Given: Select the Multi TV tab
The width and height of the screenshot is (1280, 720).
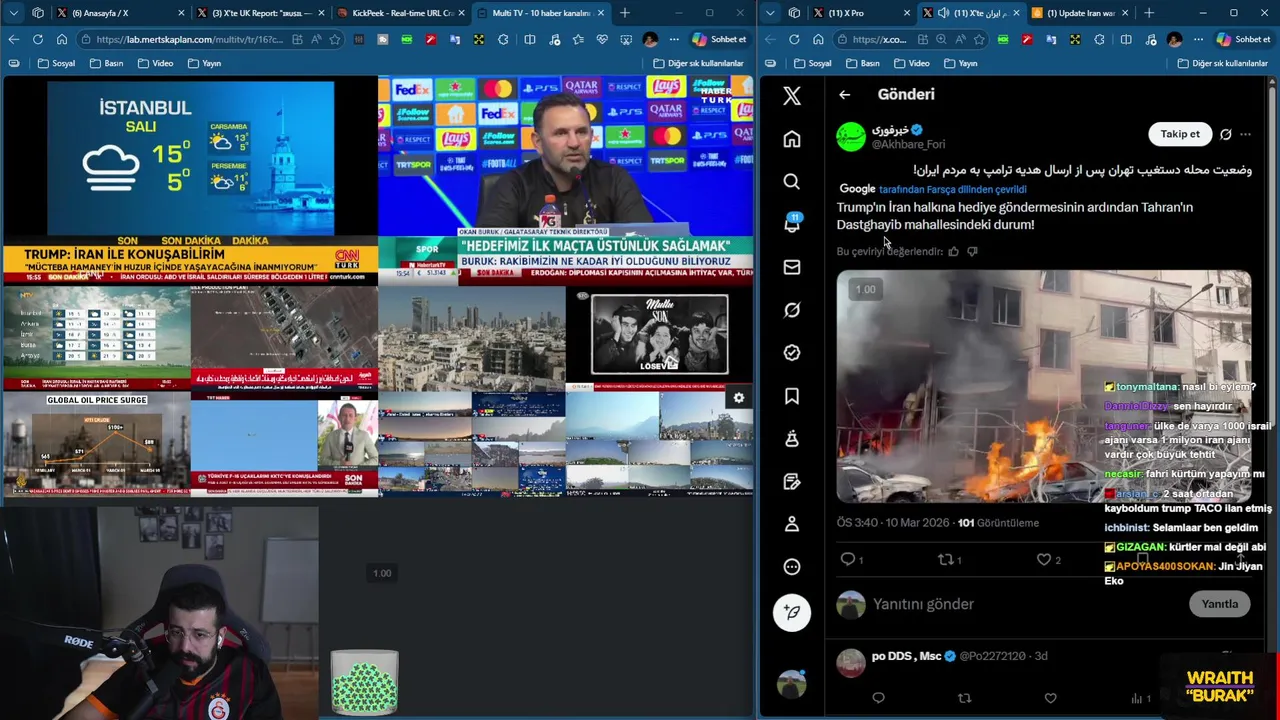Looking at the screenshot, I should (x=541, y=13).
